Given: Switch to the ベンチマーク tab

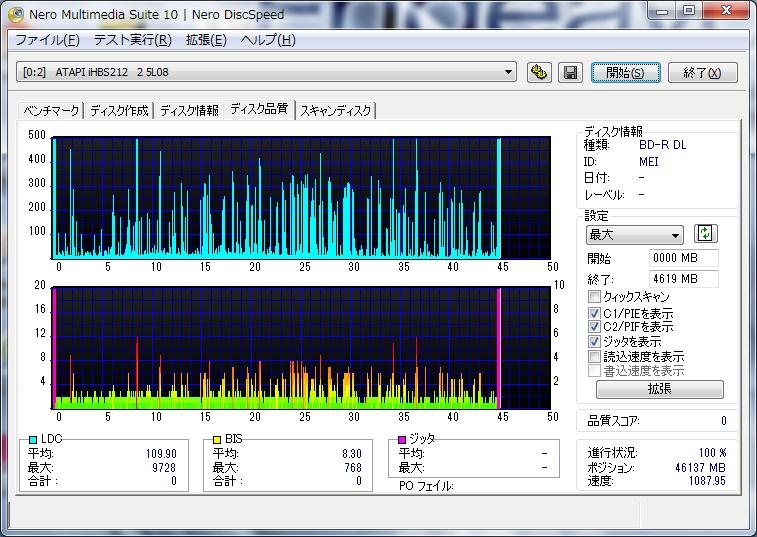Looking at the screenshot, I should coord(52,110).
